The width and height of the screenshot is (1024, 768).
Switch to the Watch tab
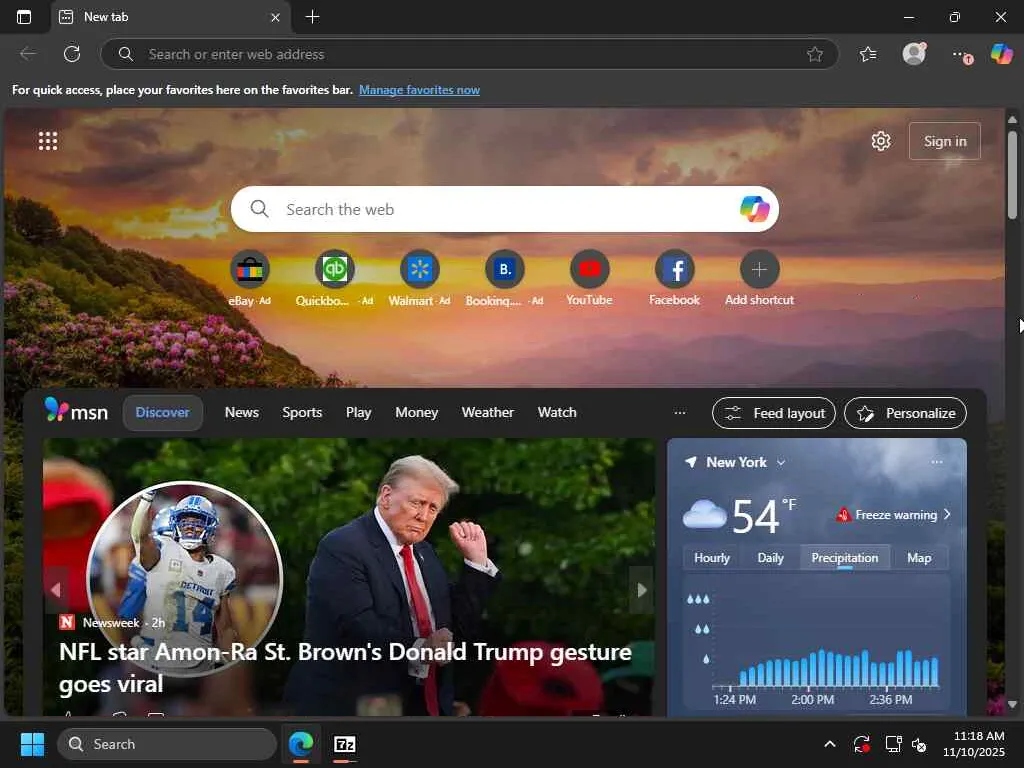[x=557, y=413]
